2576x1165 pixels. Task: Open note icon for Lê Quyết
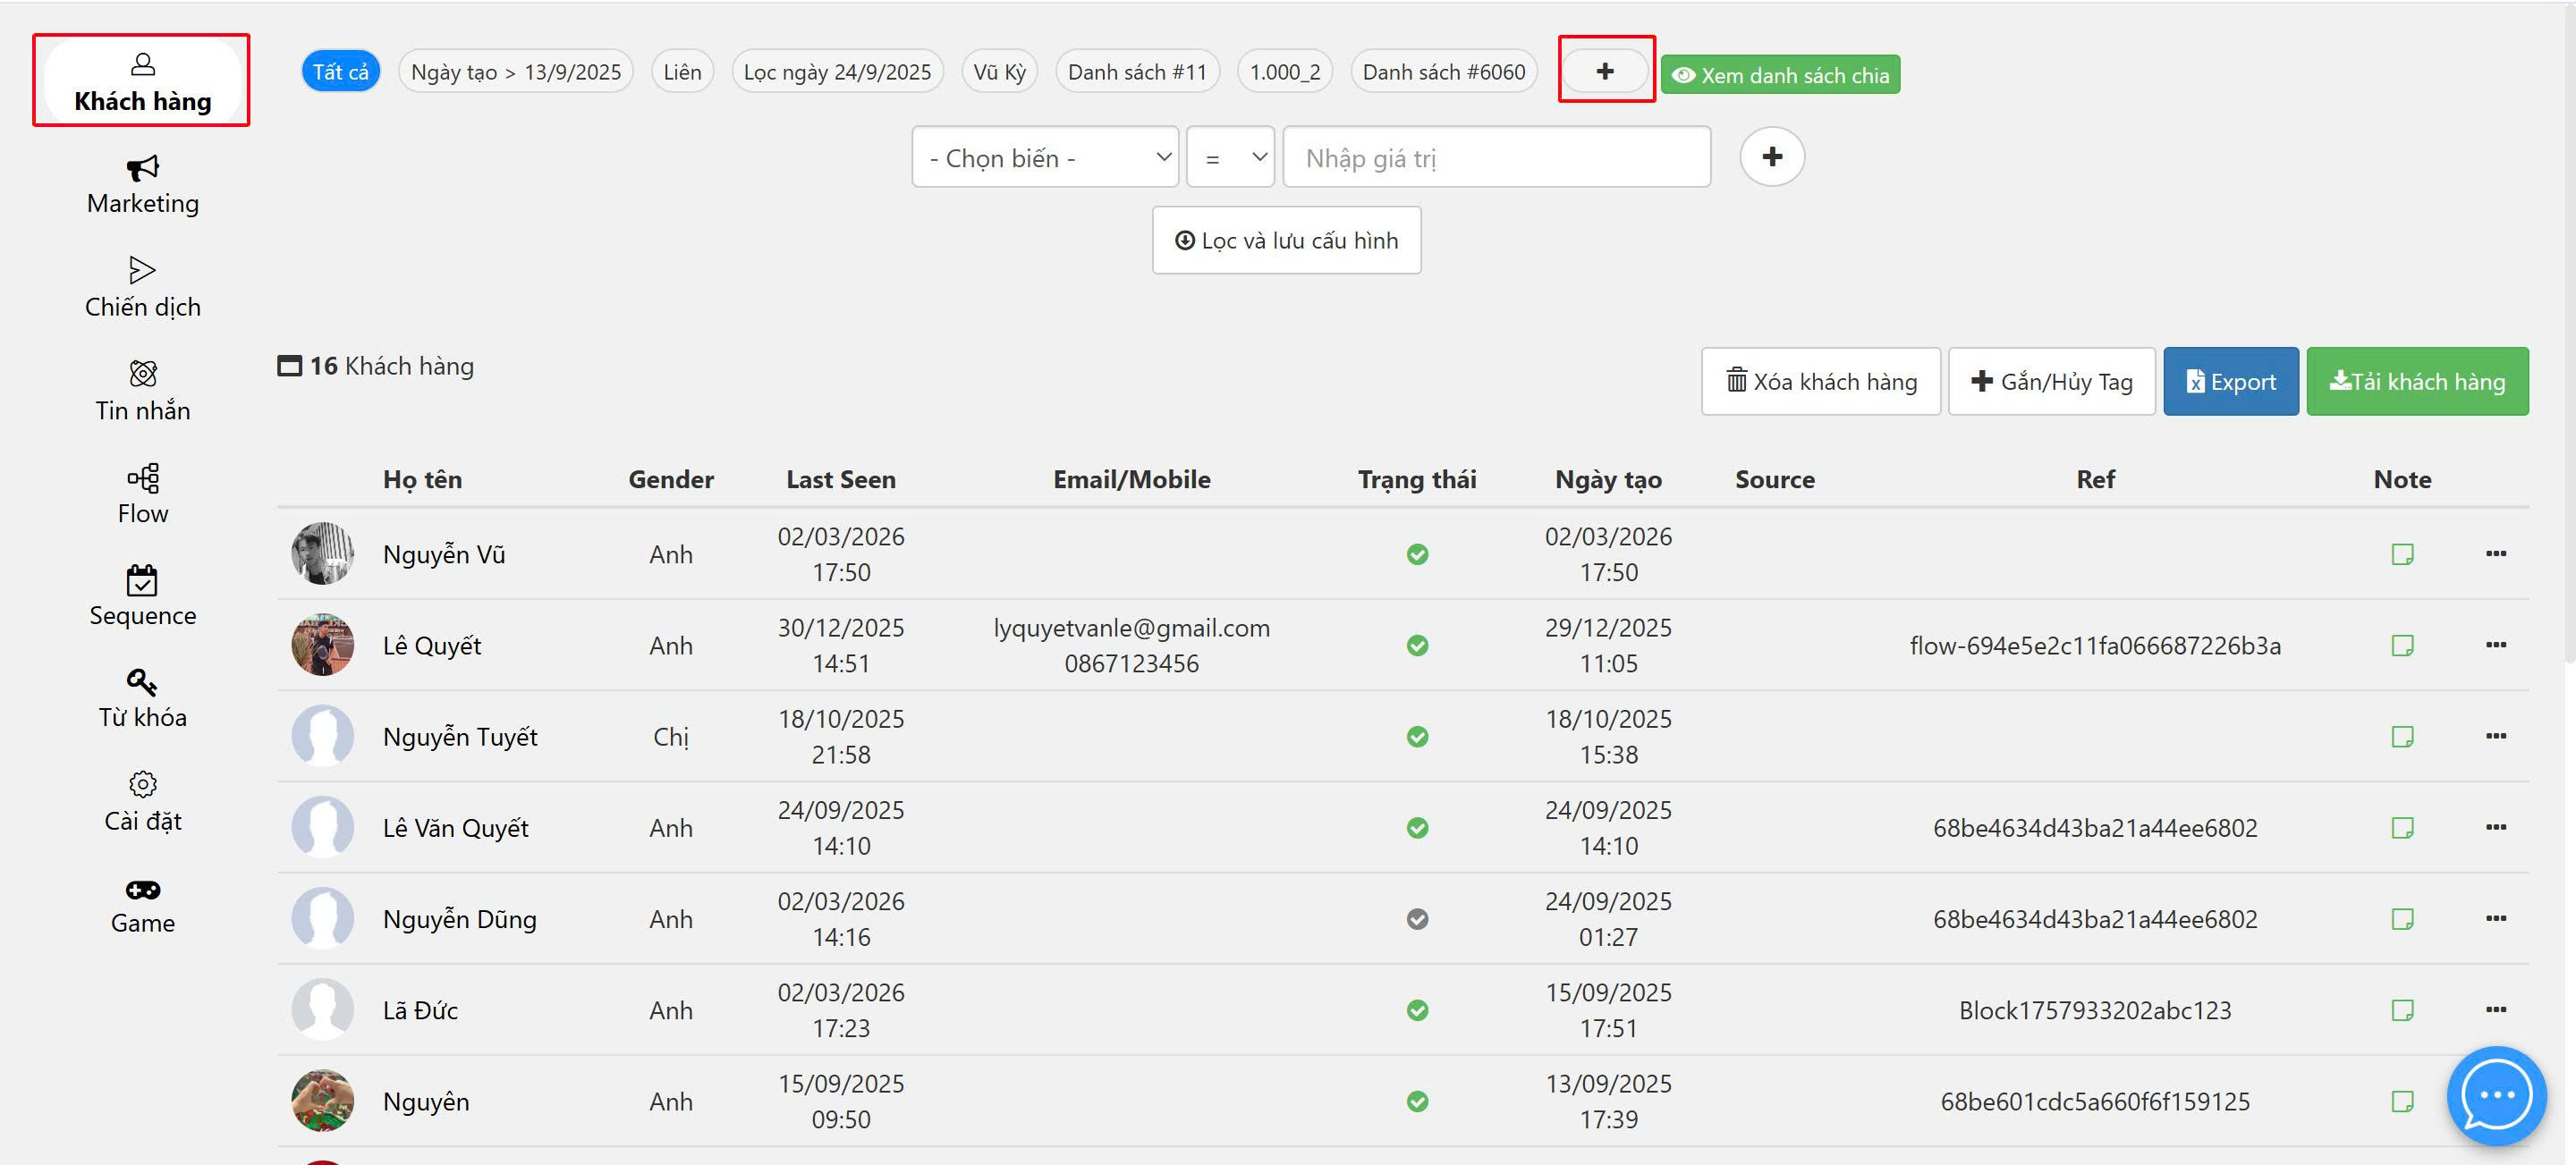coord(2401,646)
